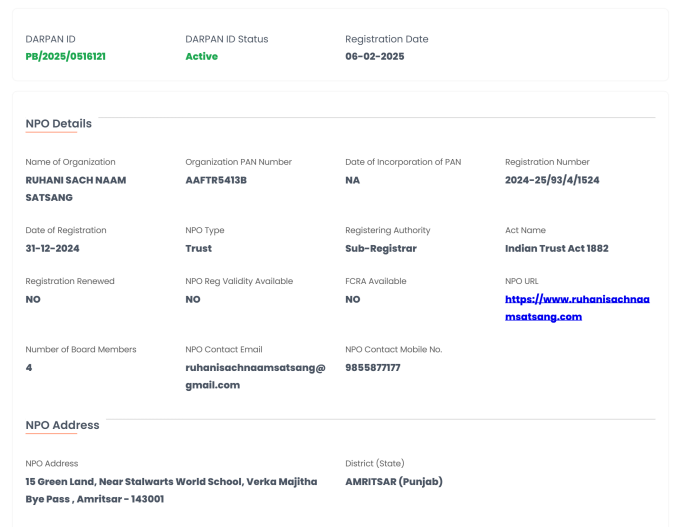The height and width of the screenshot is (527, 680).
Task: Select NO under FCRA Available
Action: (353, 299)
